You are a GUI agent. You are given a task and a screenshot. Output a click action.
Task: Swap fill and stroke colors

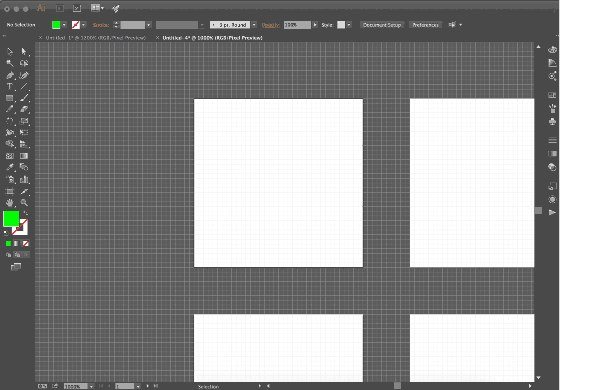pyautogui.click(x=25, y=212)
